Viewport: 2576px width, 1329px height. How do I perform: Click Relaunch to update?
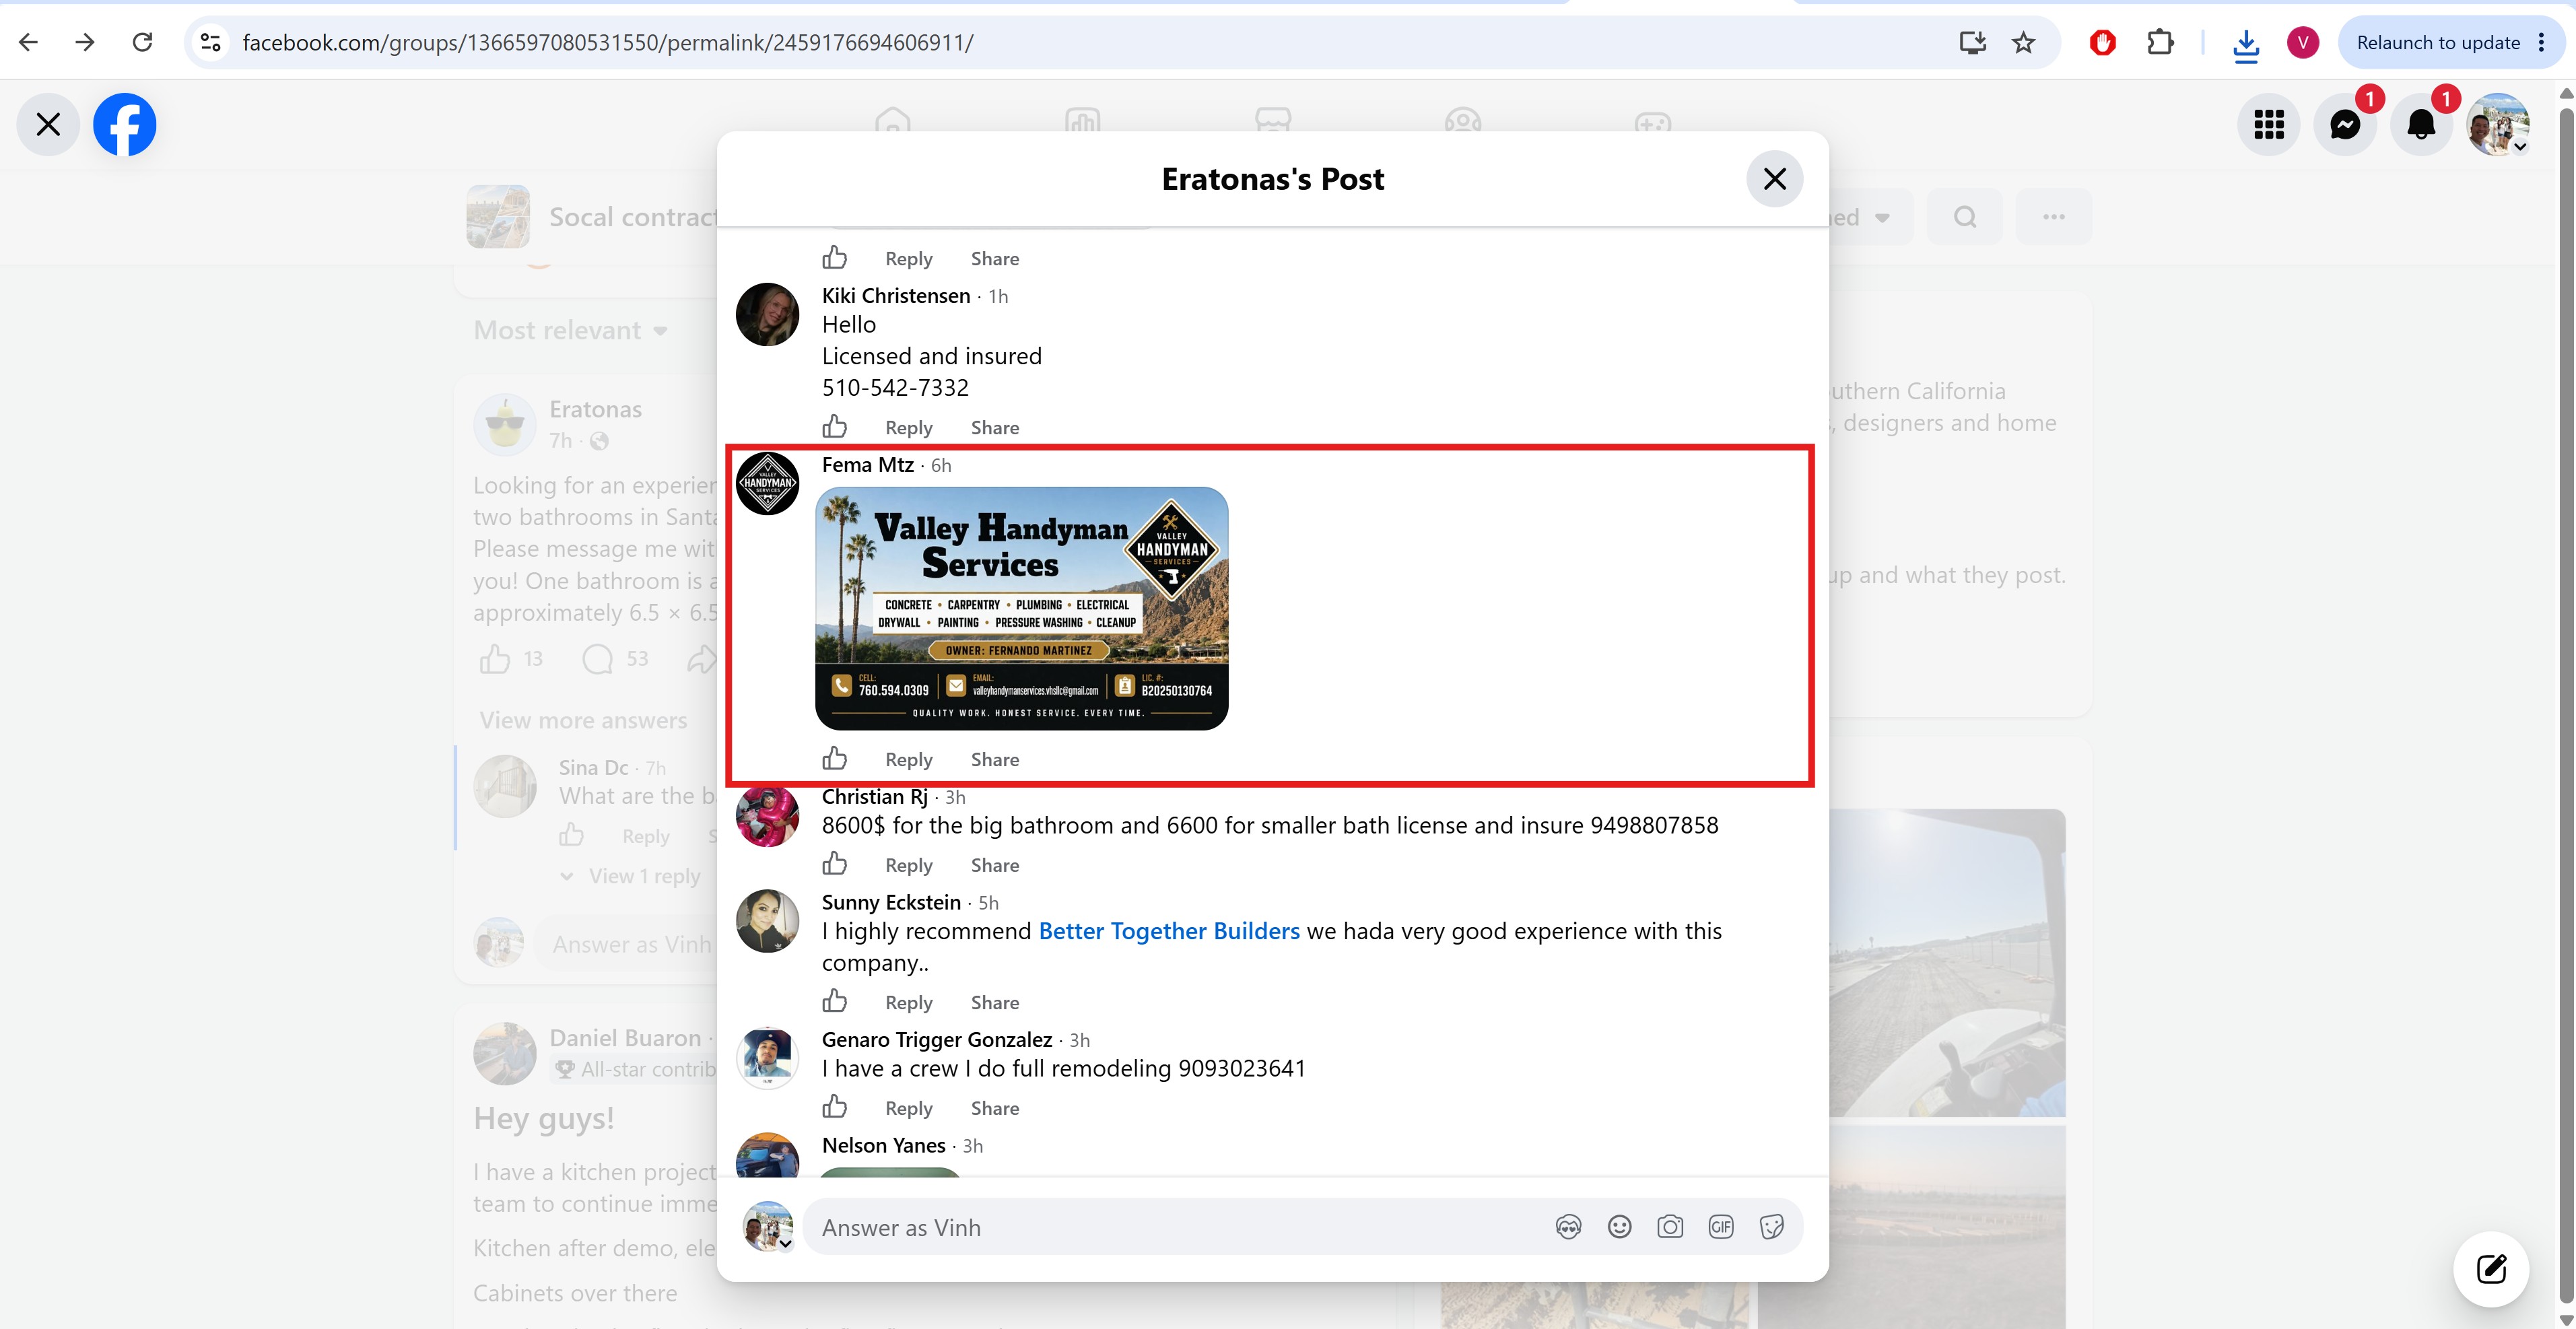coord(2438,42)
